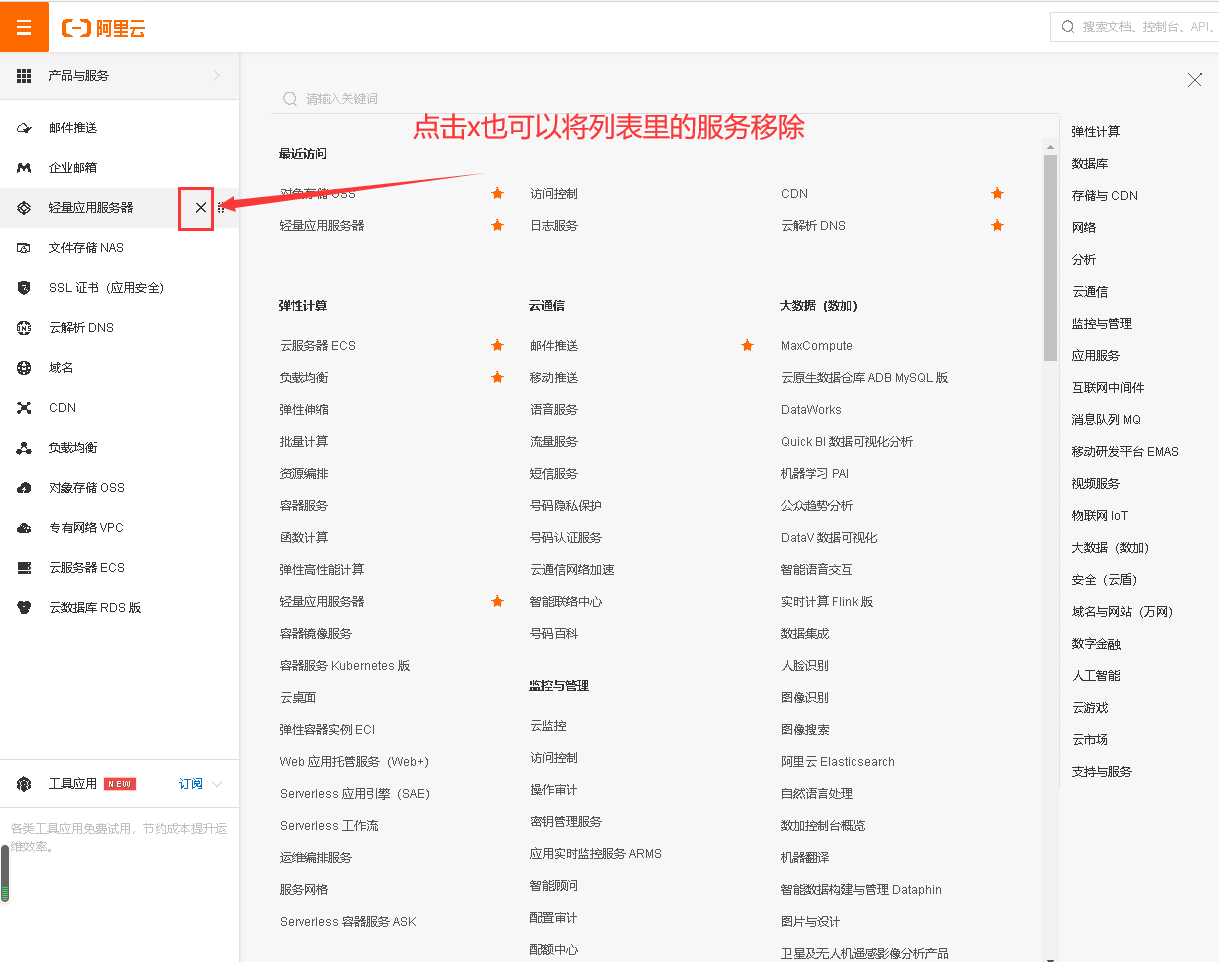Image resolution: width=1219 pixels, height=962 pixels.
Task: Remove 轻量应用服务器 with its X button
Action: coord(200,208)
